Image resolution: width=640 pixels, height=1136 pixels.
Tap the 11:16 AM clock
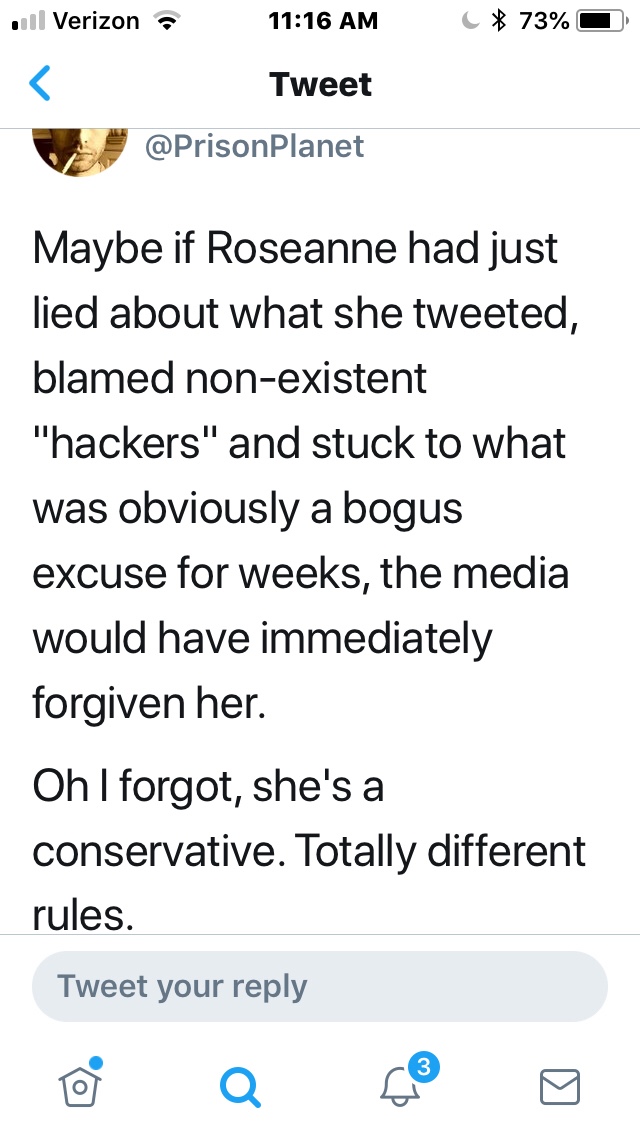pyautogui.click(x=323, y=21)
